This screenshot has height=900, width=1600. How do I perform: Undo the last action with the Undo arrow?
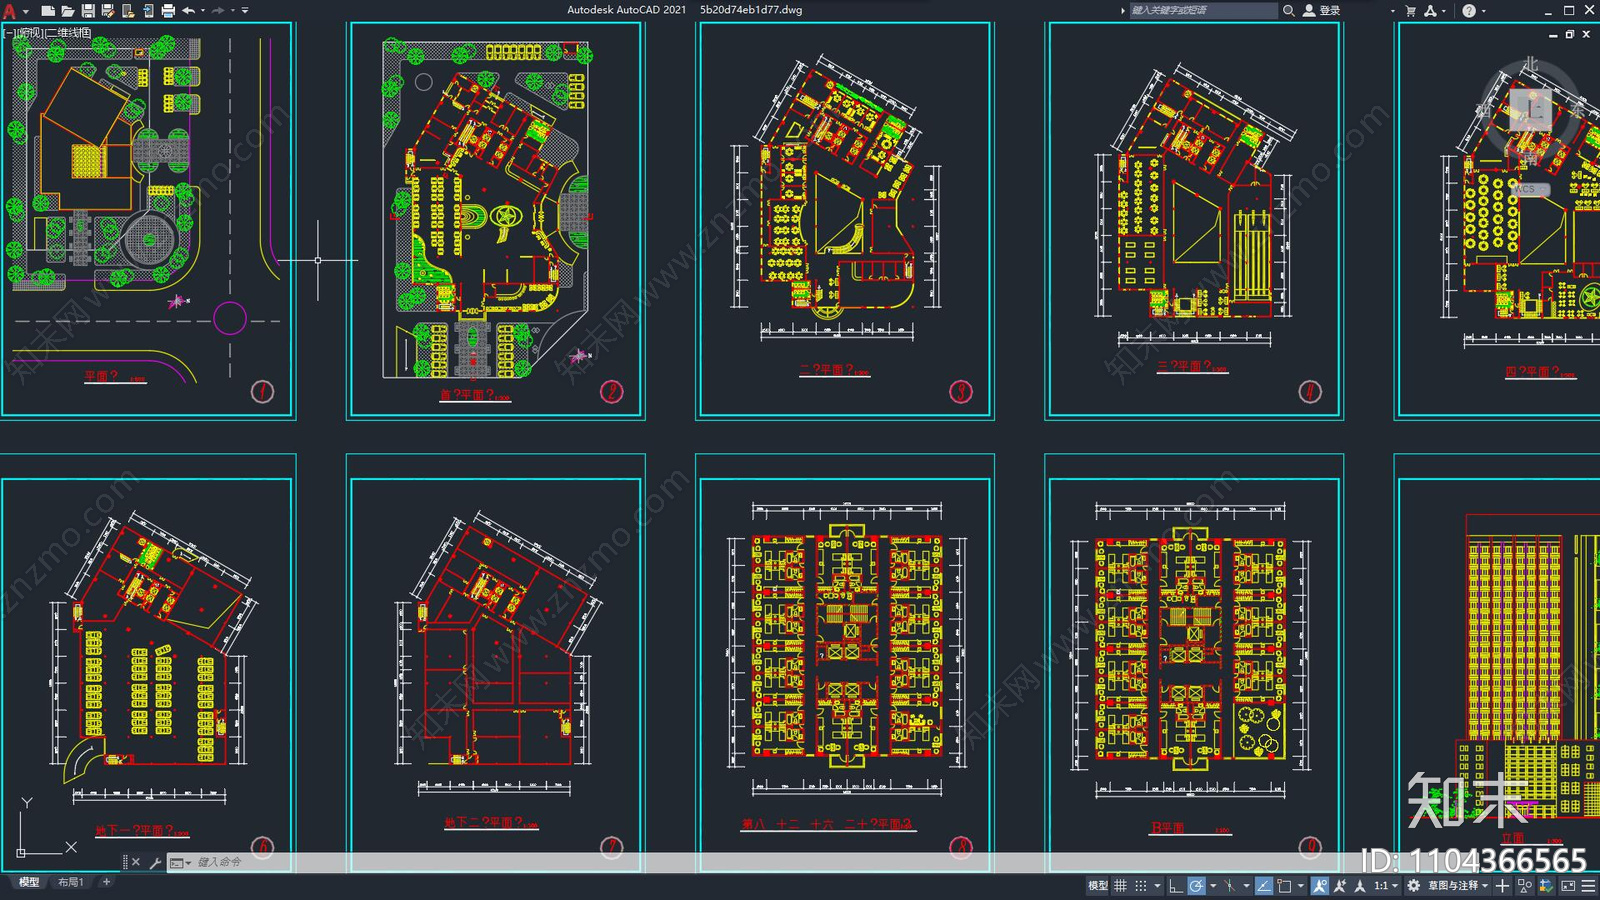[188, 11]
